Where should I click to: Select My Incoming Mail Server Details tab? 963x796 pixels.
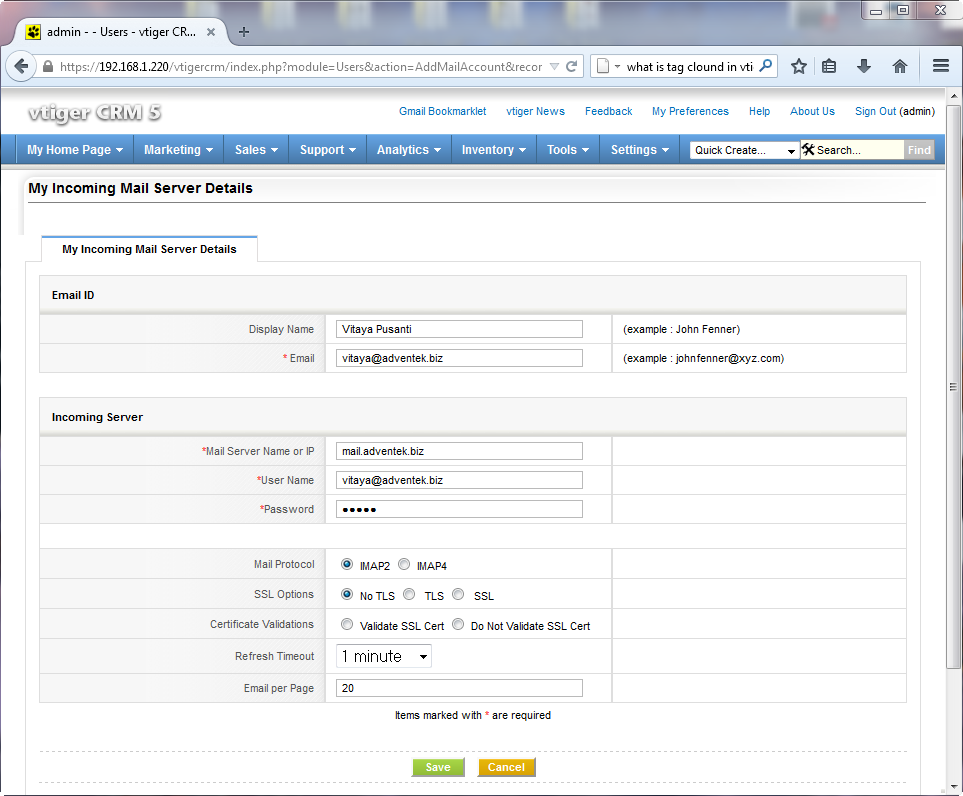[149, 249]
